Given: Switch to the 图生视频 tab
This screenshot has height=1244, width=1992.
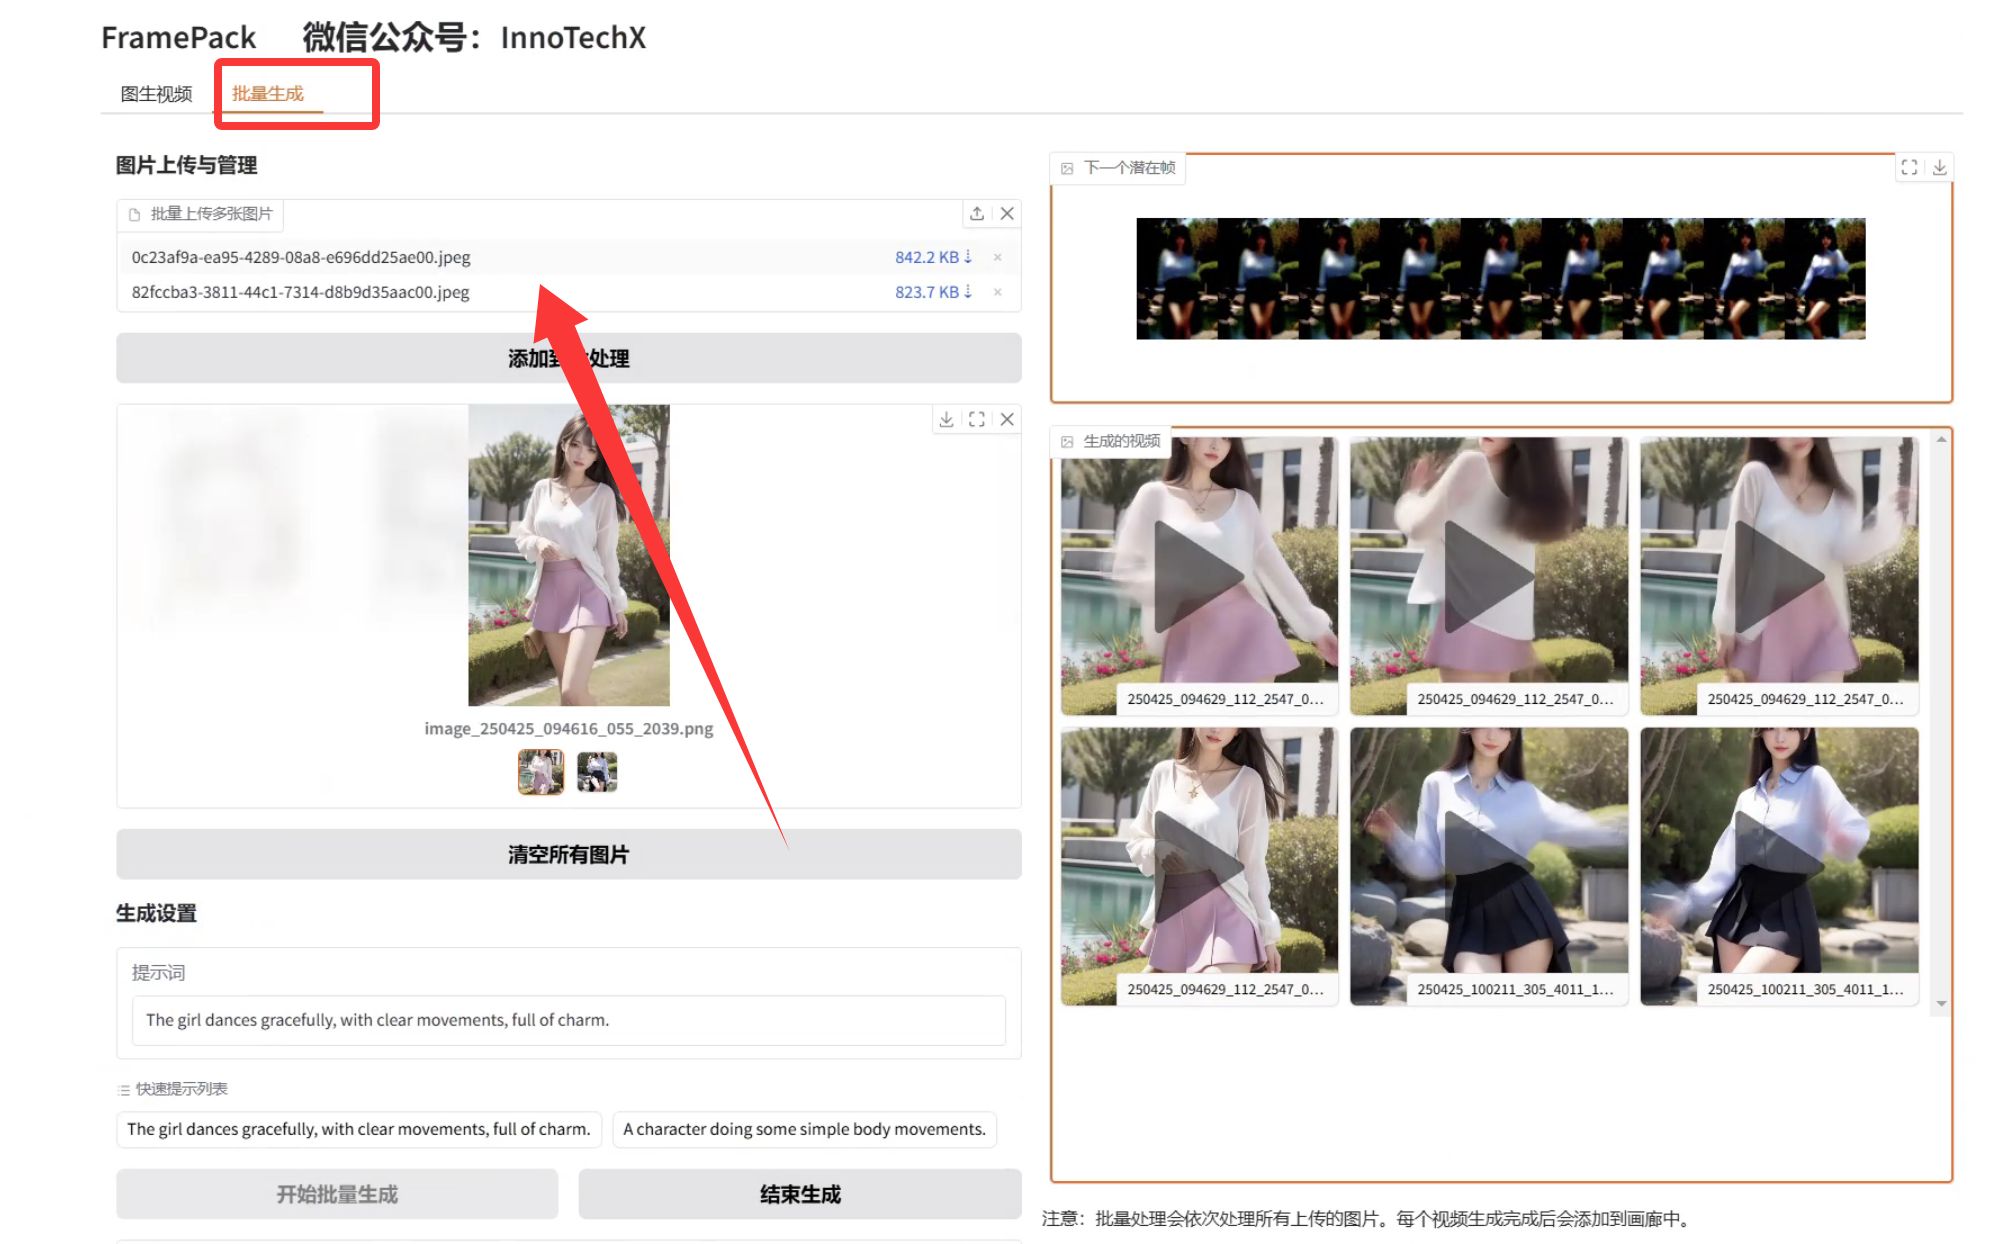Looking at the screenshot, I should (156, 94).
